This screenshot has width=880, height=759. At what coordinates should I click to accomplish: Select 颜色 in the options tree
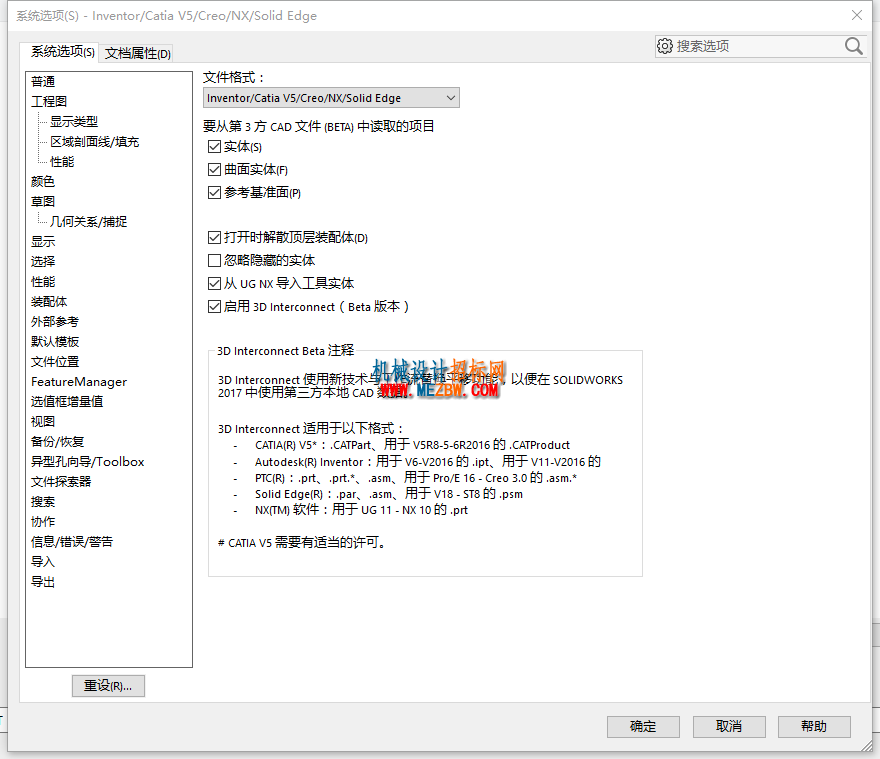click(43, 181)
